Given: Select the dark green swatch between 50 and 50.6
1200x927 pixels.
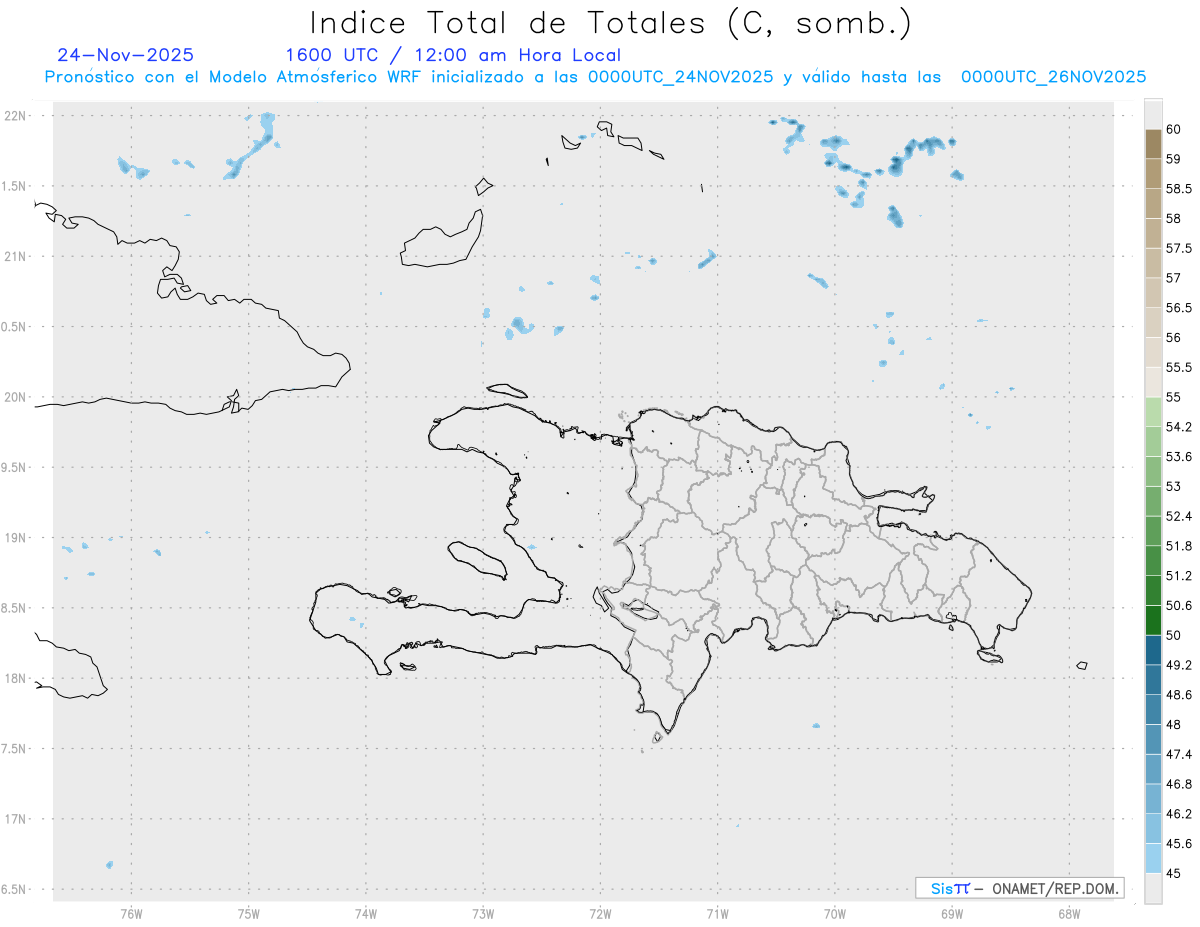Looking at the screenshot, I should 1153,620.
